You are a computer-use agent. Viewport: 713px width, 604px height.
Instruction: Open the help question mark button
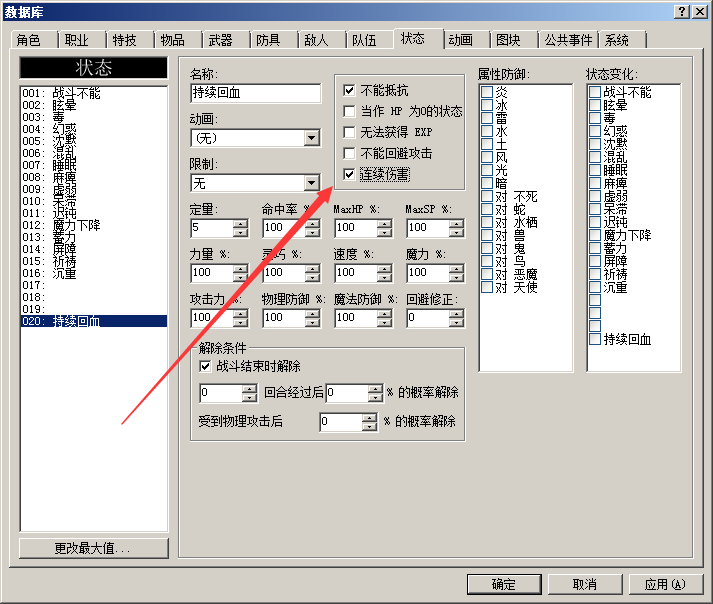pyautogui.click(x=681, y=12)
